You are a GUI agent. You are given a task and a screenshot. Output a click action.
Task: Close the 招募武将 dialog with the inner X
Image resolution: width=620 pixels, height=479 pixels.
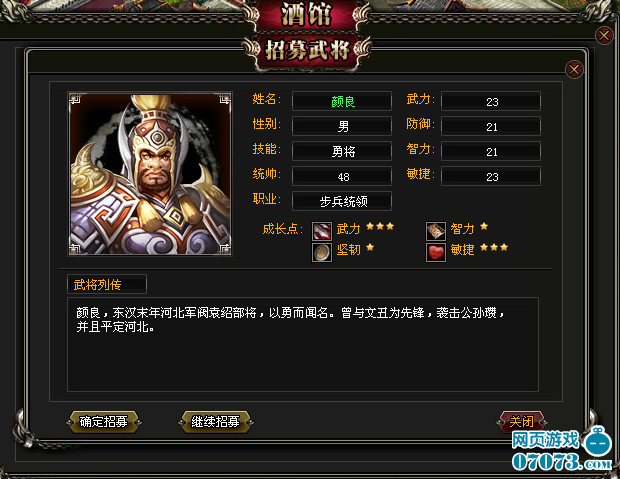574,70
